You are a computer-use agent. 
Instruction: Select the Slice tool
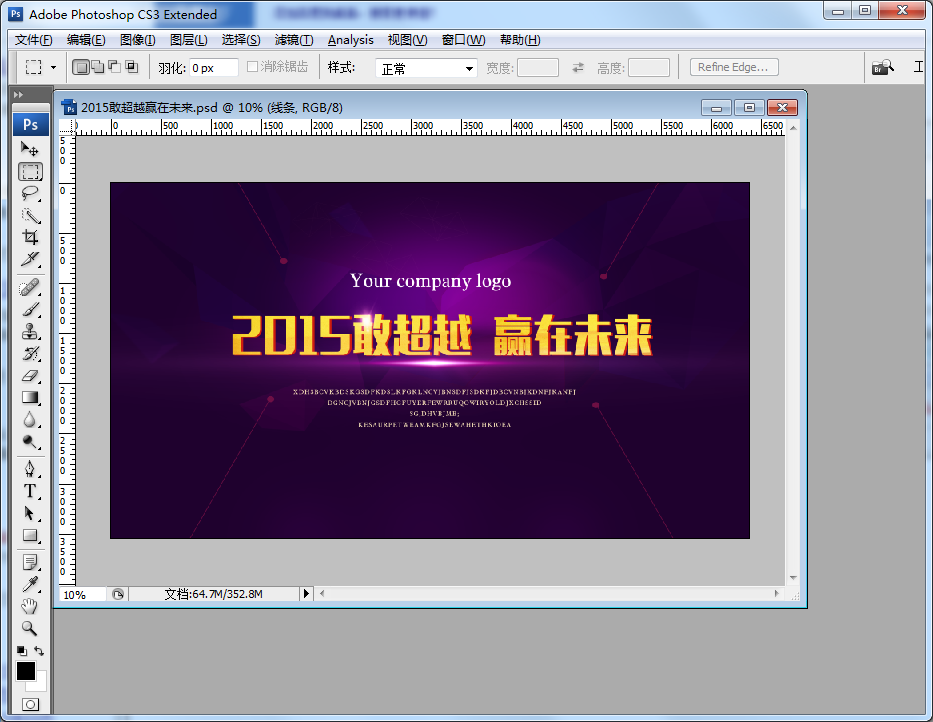pyautogui.click(x=30, y=260)
